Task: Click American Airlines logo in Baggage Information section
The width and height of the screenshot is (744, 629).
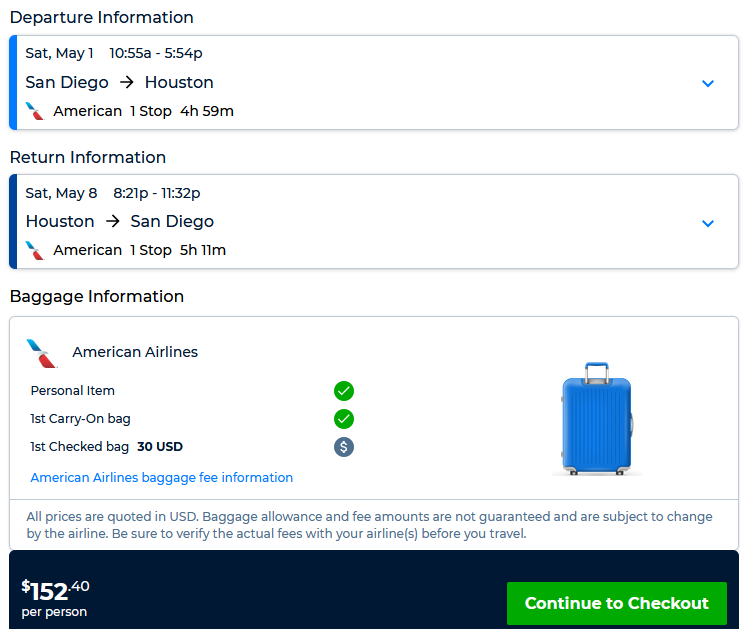Action: (42, 352)
